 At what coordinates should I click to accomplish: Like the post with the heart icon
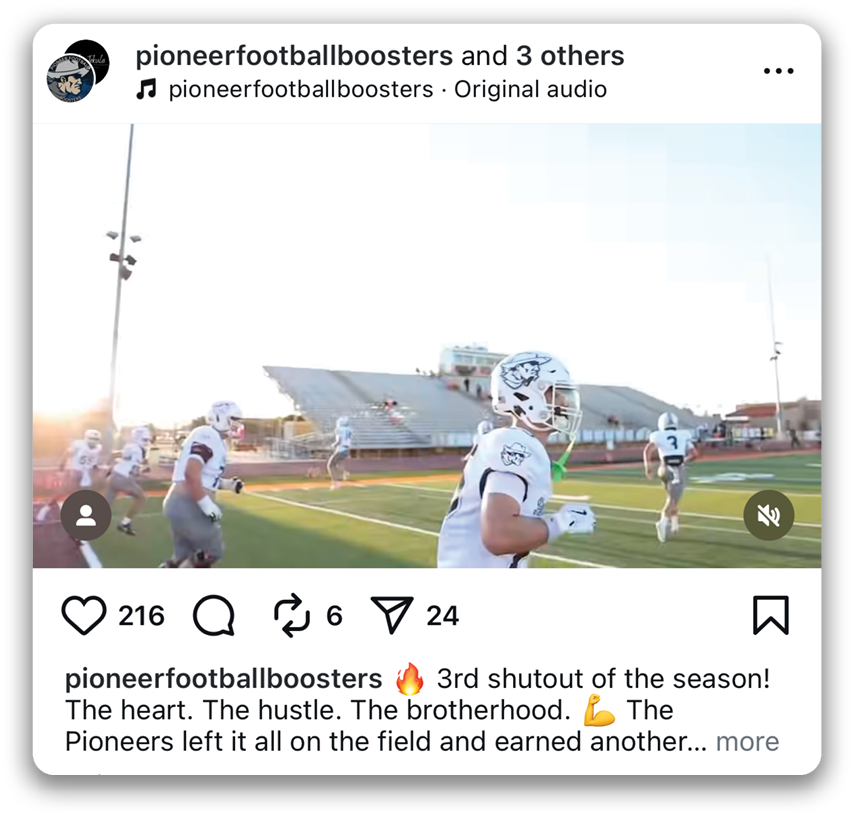(x=84, y=615)
